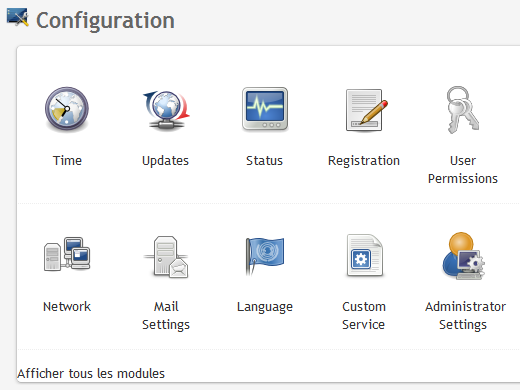Viewport: 520px width, 390px height.
Task: Open the Mail Settings server icon
Action: [x=166, y=257]
